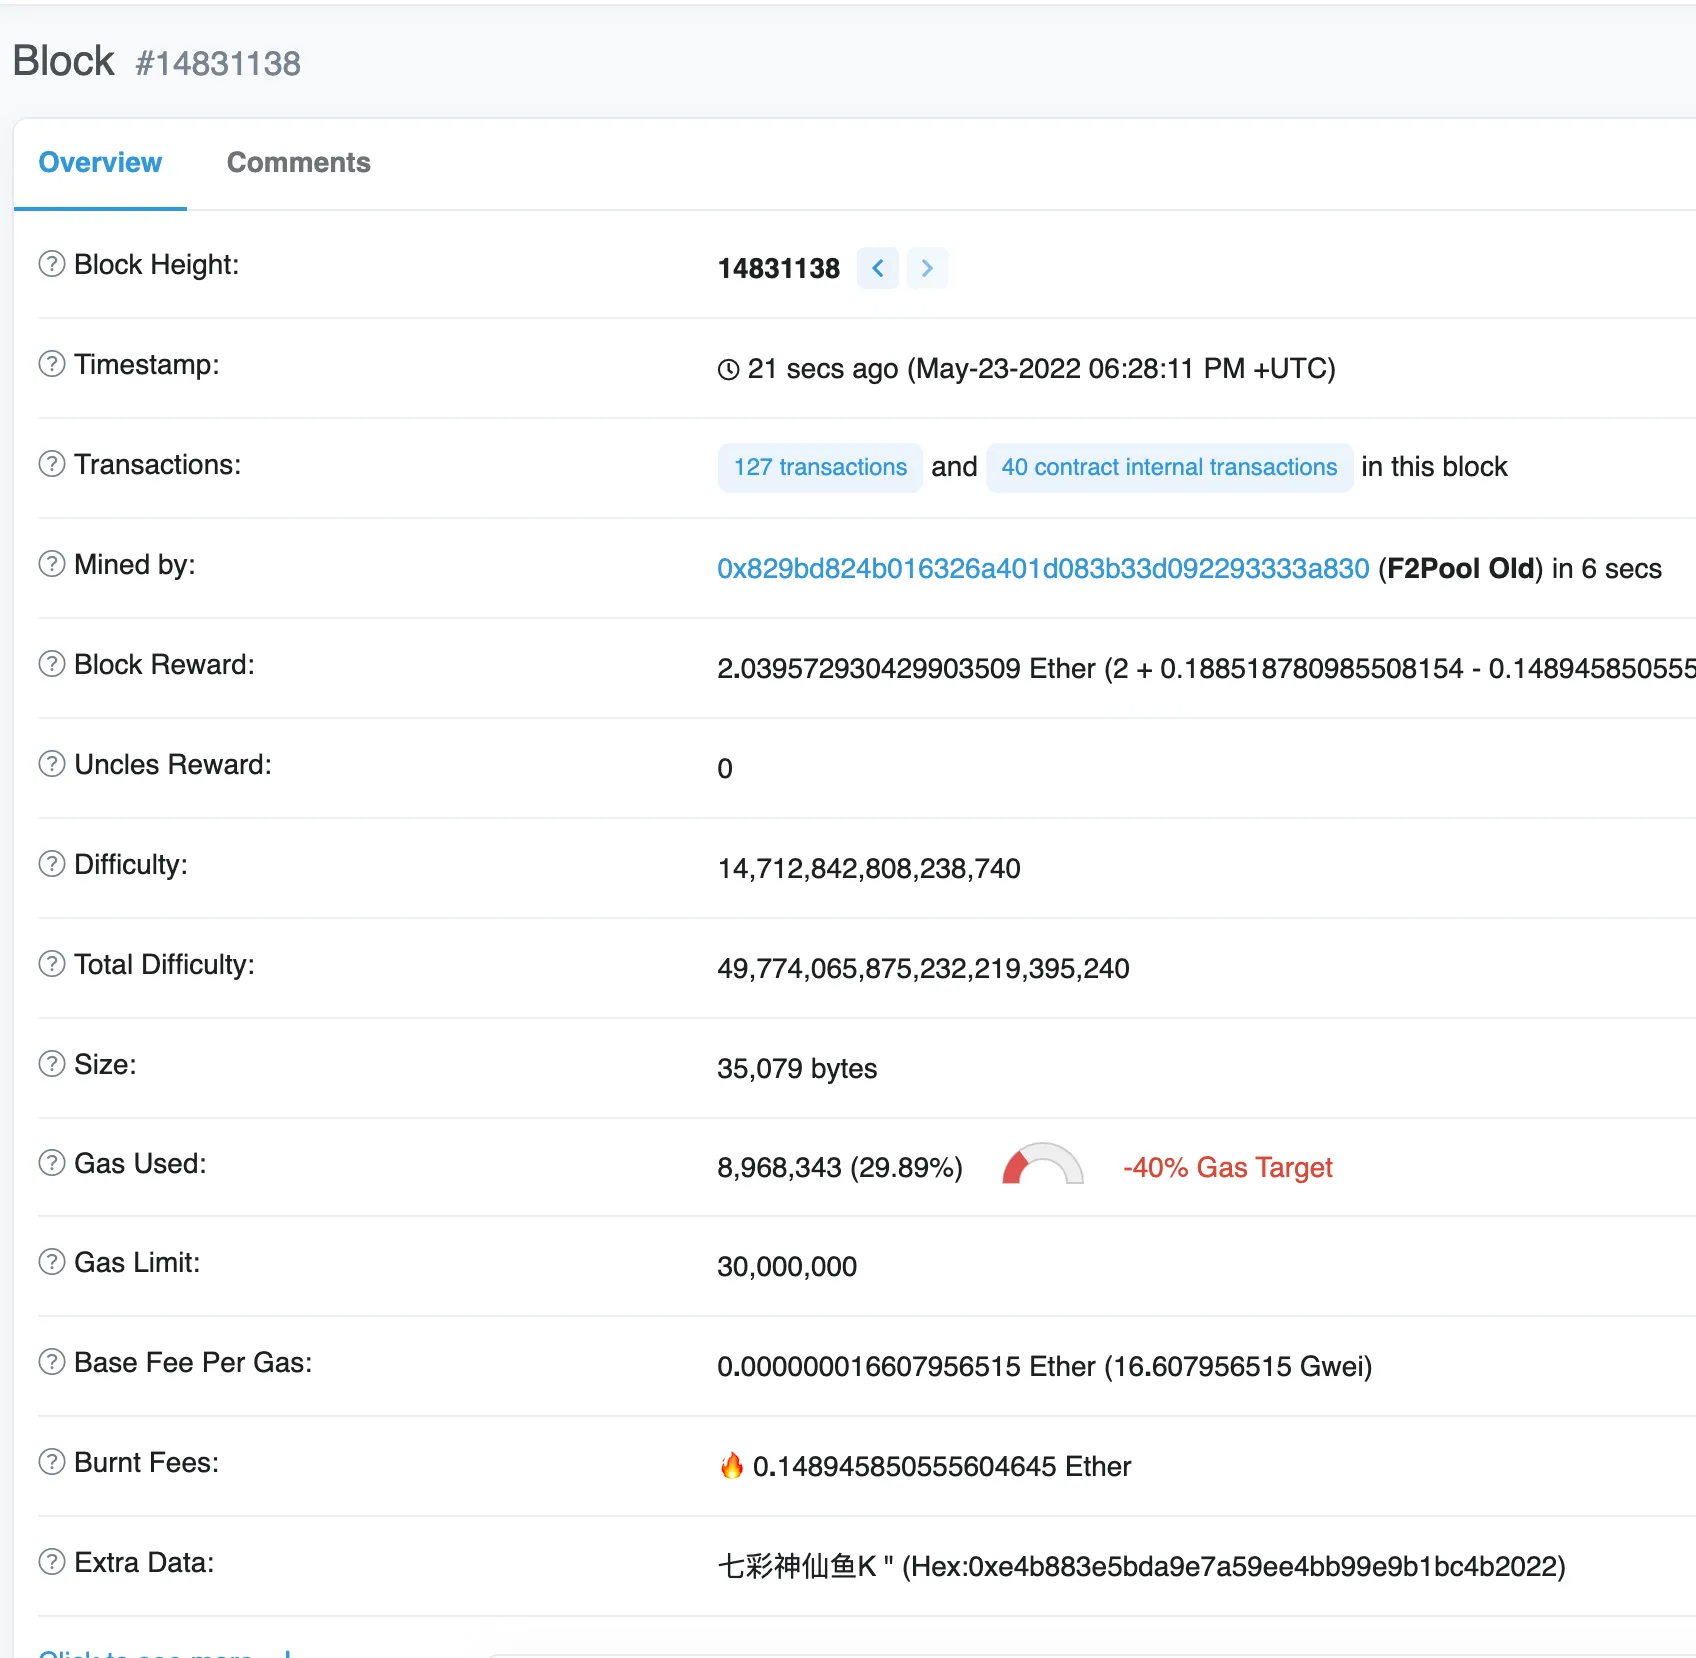Click the help icon beside Block Height

52,264
